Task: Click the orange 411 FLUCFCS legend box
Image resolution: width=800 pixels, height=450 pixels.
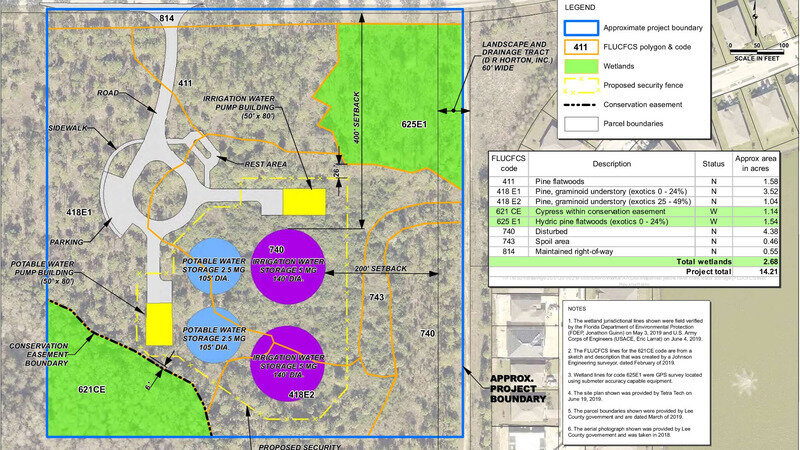Action: tap(590, 46)
